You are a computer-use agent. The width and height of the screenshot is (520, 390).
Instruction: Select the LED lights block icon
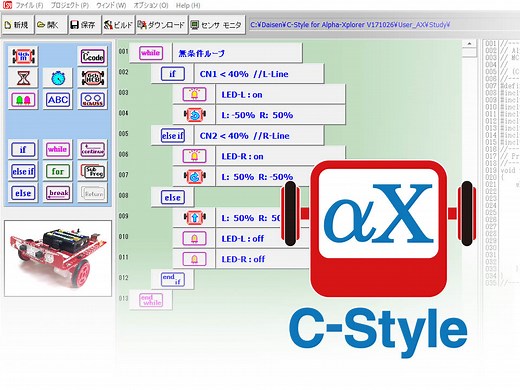[23, 100]
